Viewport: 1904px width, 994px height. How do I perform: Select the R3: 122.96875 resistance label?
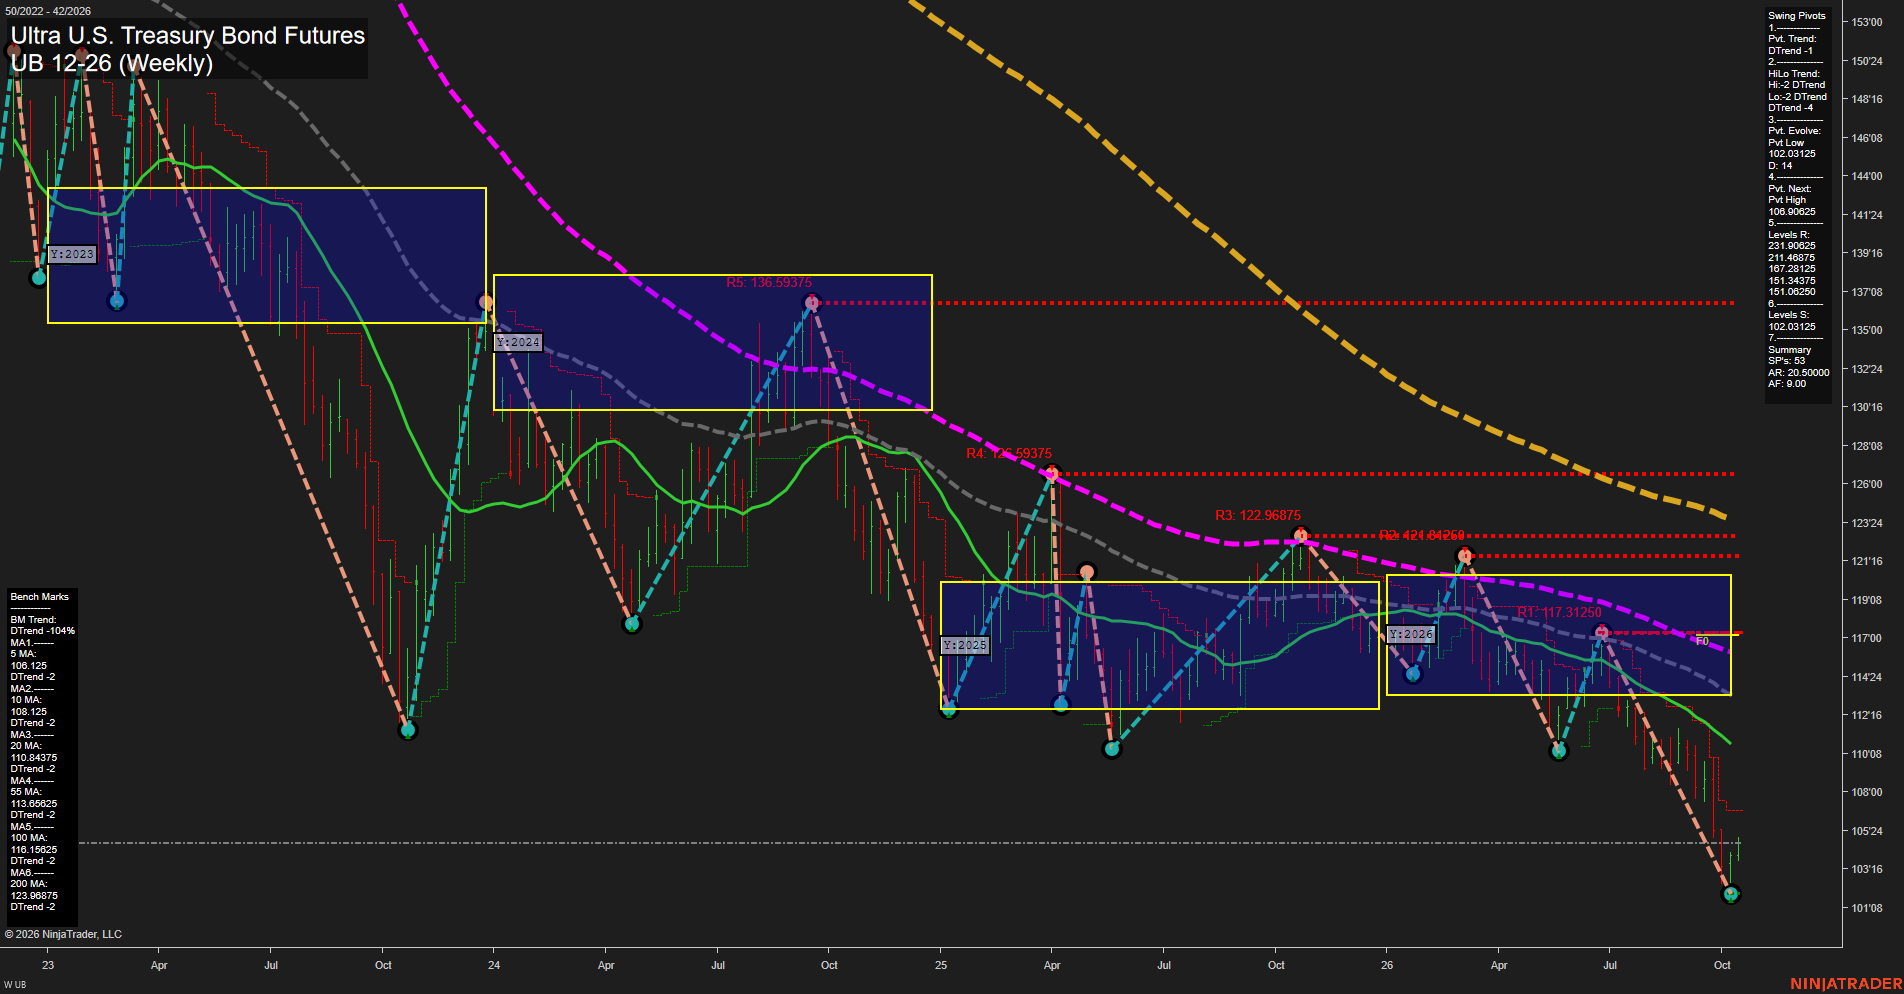(x=1258, y=515)
